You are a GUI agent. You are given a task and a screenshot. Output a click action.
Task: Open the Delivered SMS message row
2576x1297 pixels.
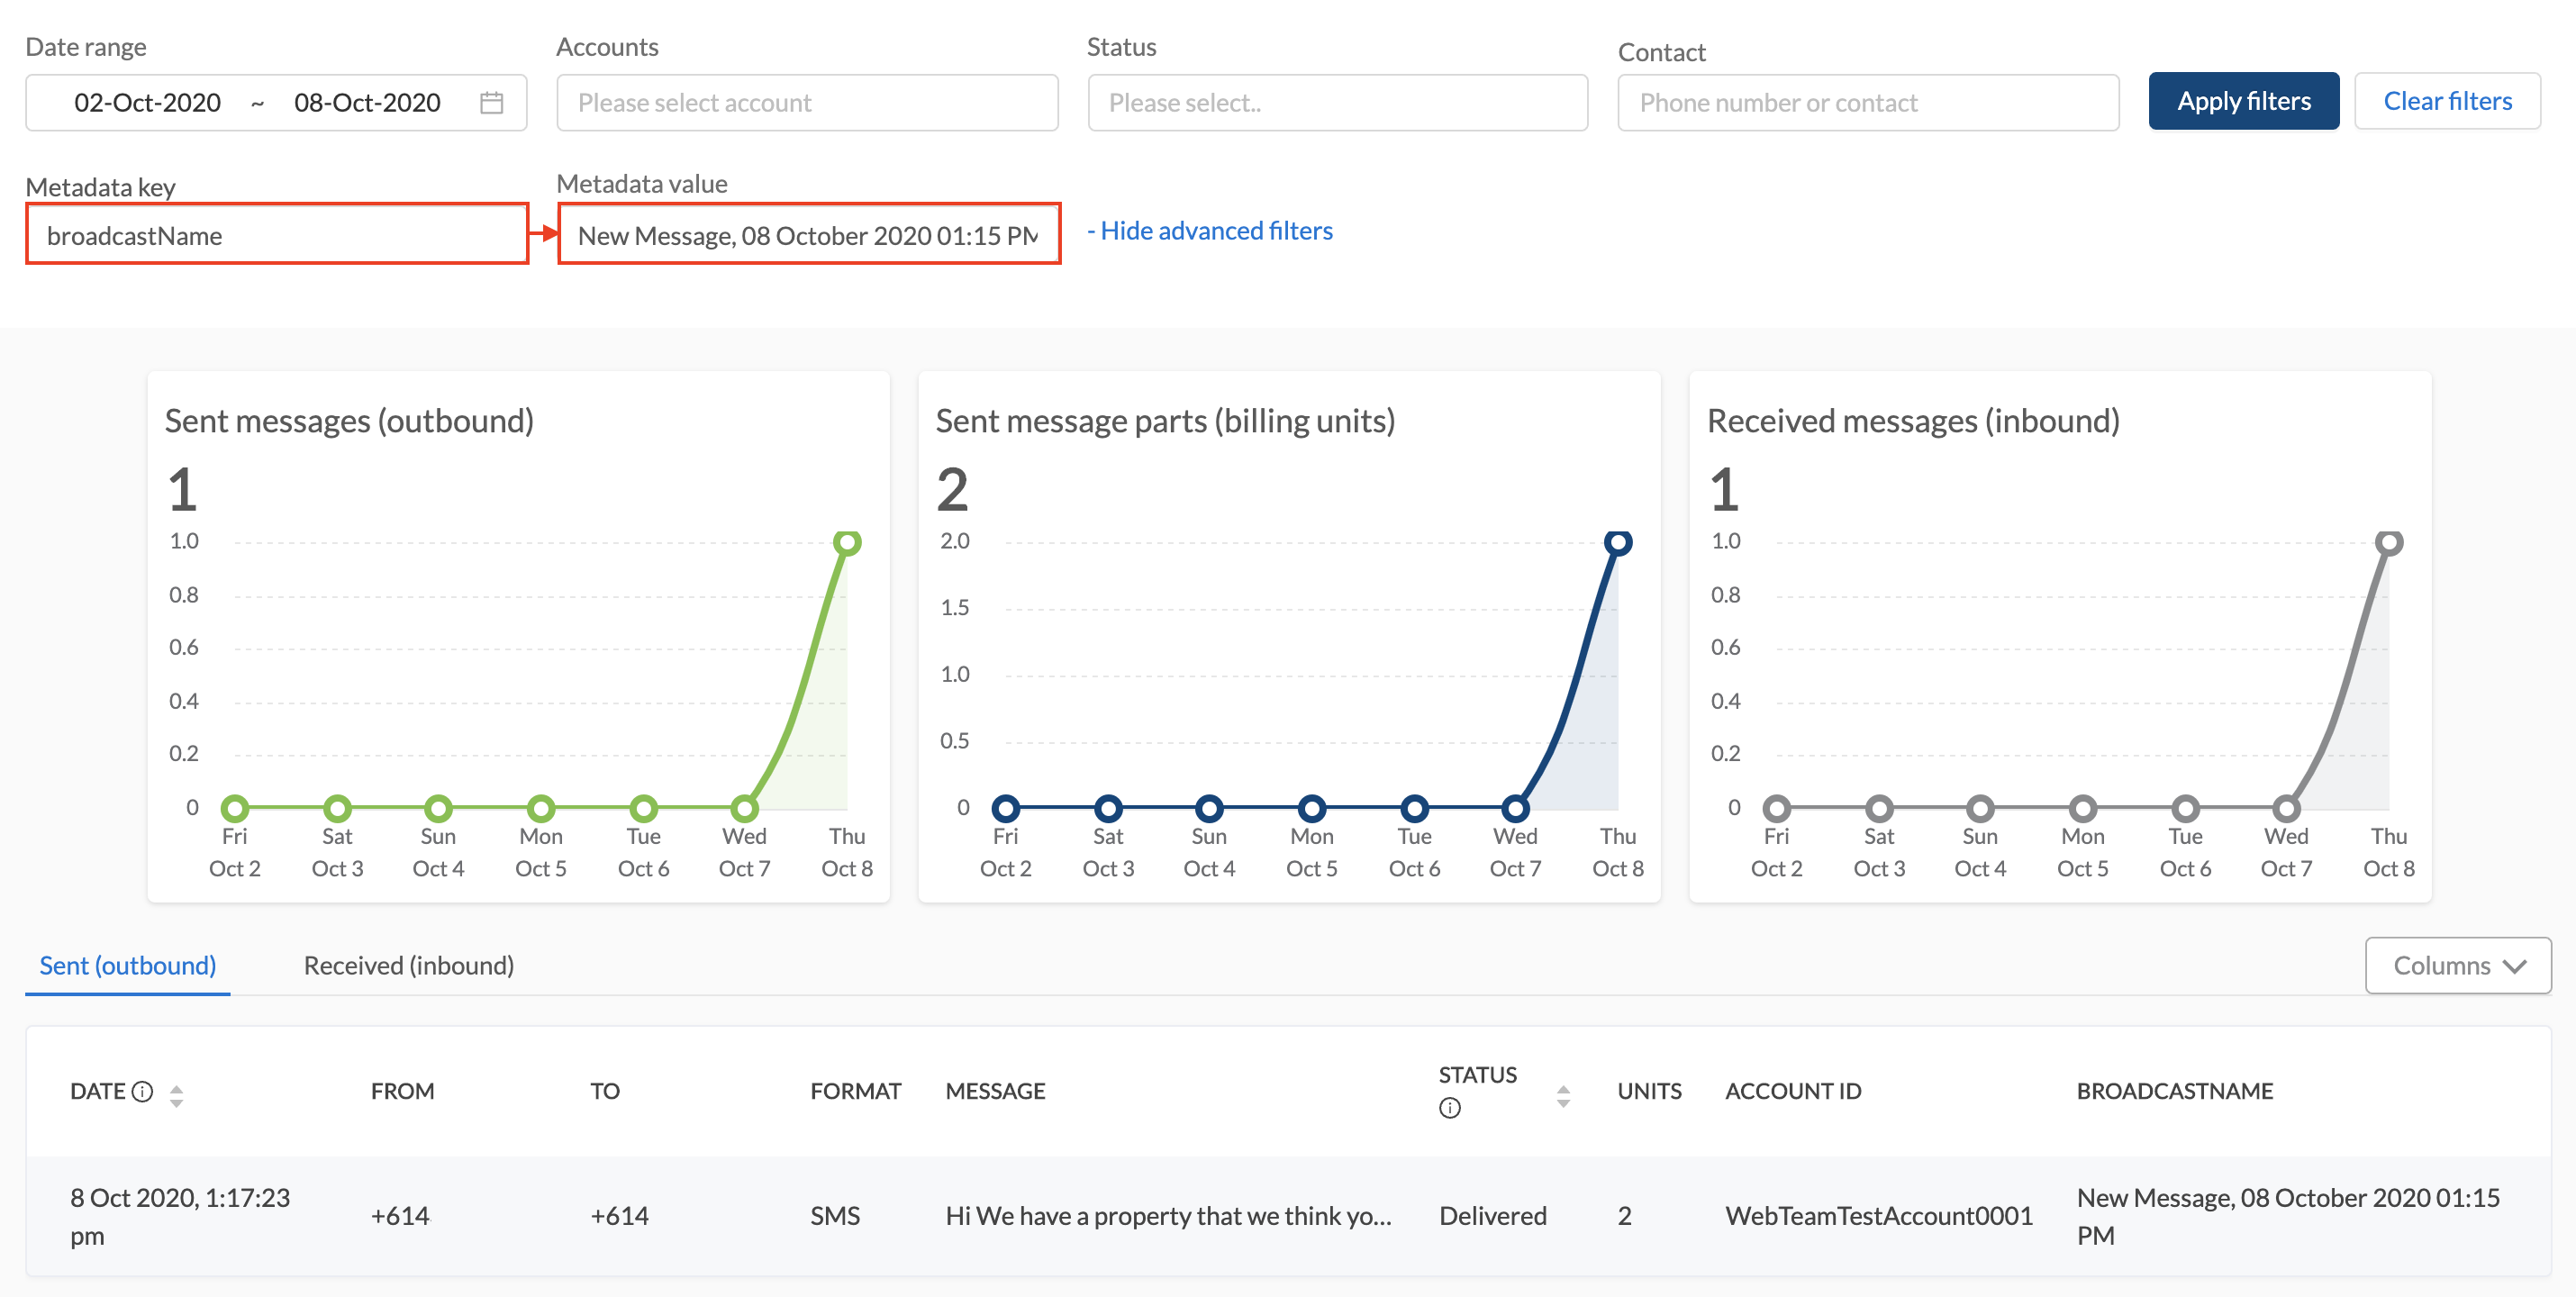click(1167, 1215)
